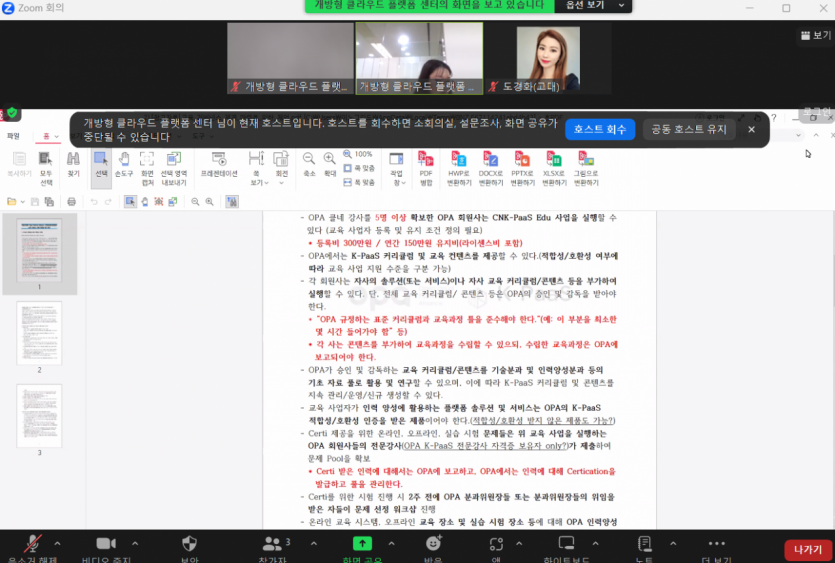The width and height of the screenshot is (835, 563).
Task: Open Zoom Reactions (반응) smiley
Action: (433, 548)
